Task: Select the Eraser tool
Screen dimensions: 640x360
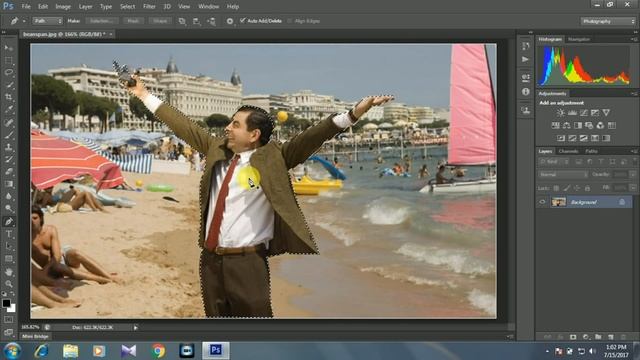Action: 9,172
